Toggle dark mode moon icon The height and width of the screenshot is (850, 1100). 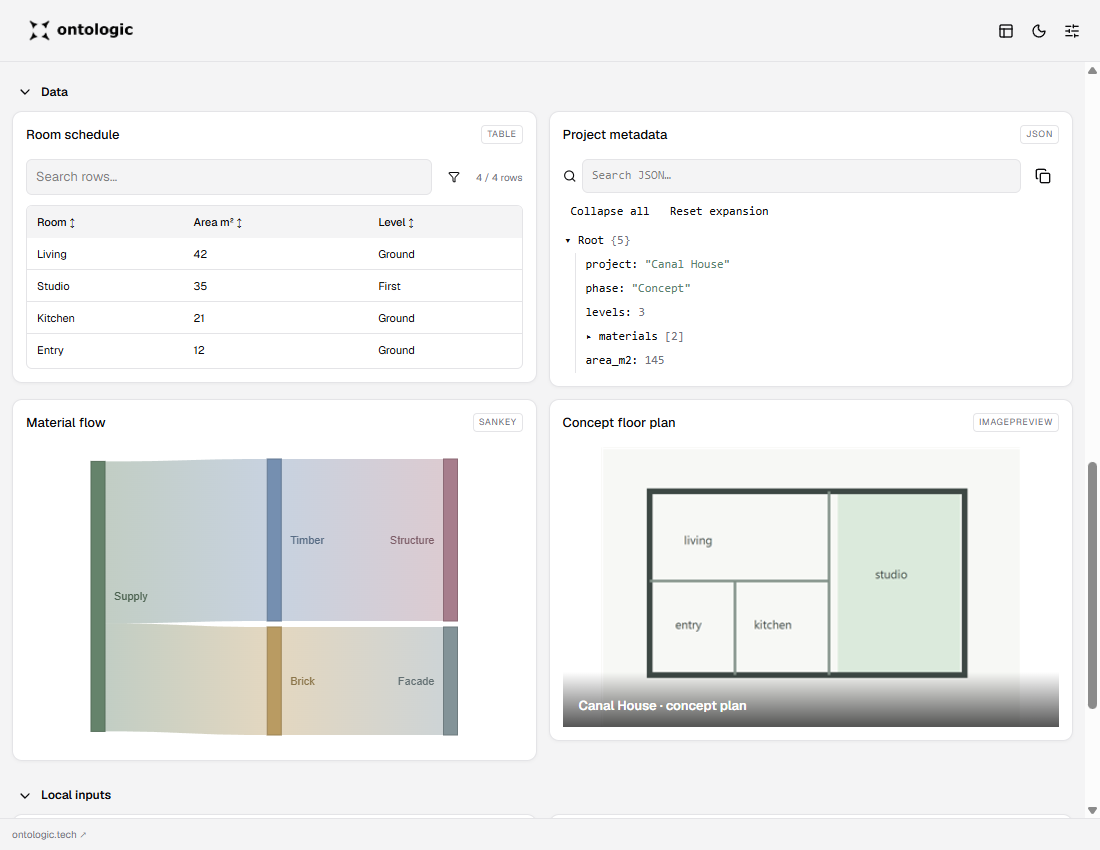click(1039, 31)
